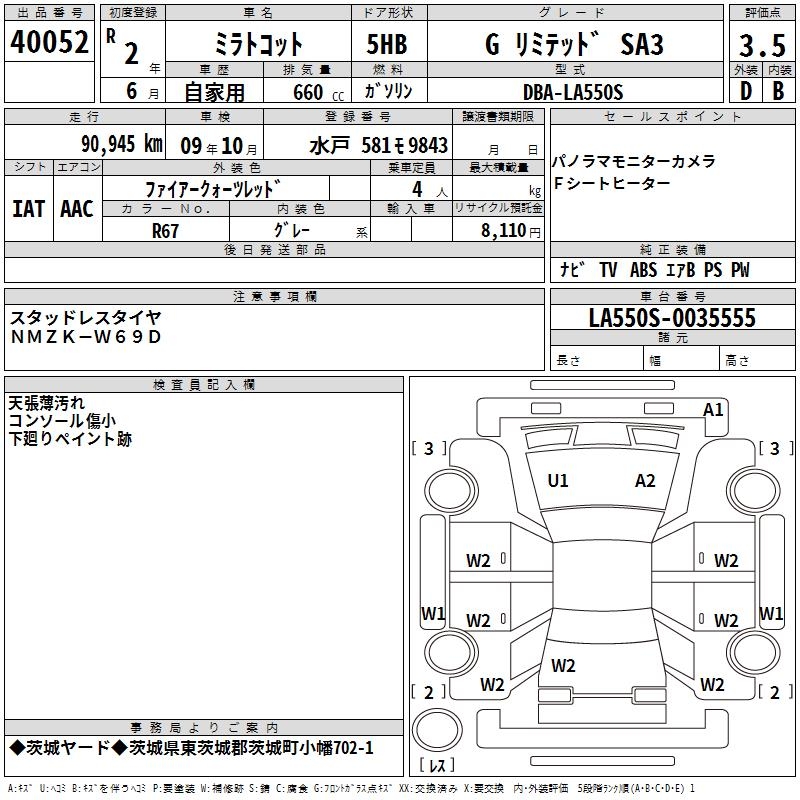Click the lot number 40052
This screenshot has height=800, width=800.
pyautogui.click(x=49, y=43)
